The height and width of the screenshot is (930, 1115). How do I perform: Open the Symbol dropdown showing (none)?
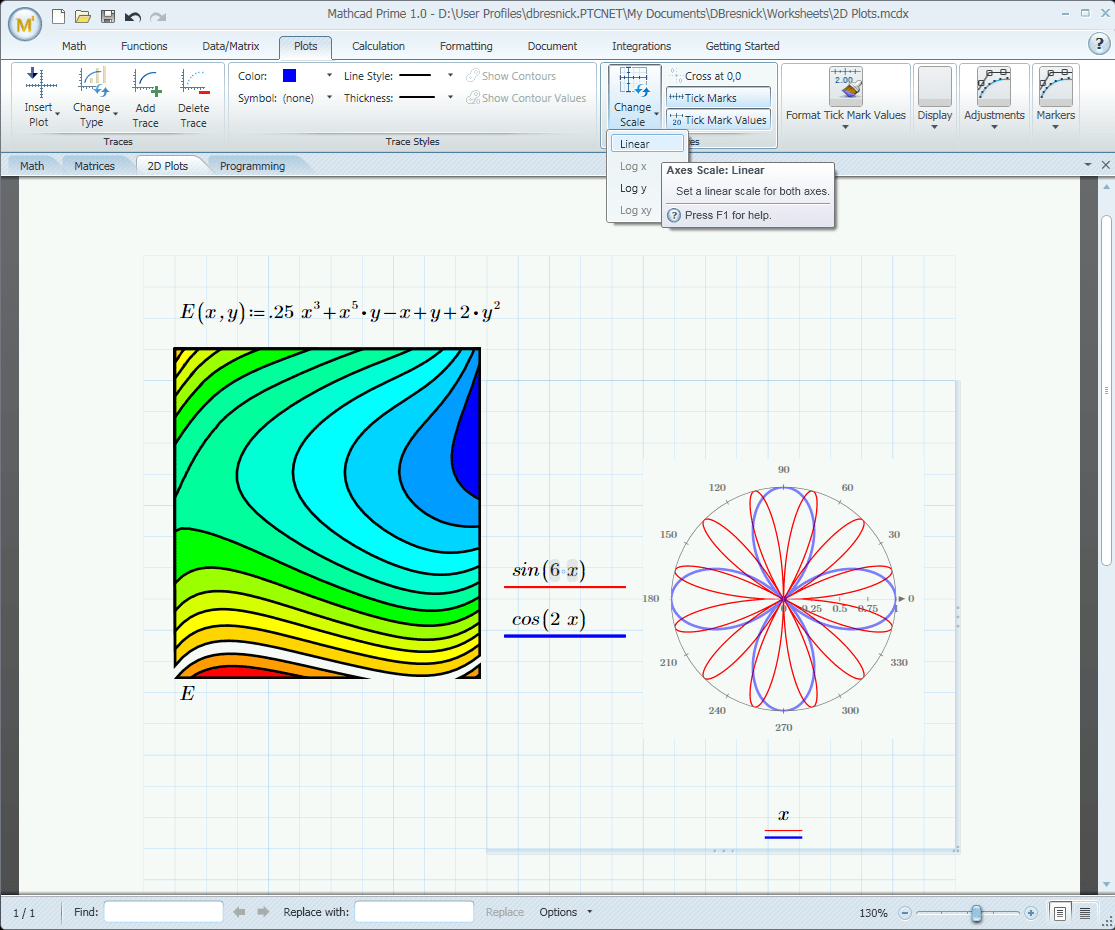tap(330, 97)
